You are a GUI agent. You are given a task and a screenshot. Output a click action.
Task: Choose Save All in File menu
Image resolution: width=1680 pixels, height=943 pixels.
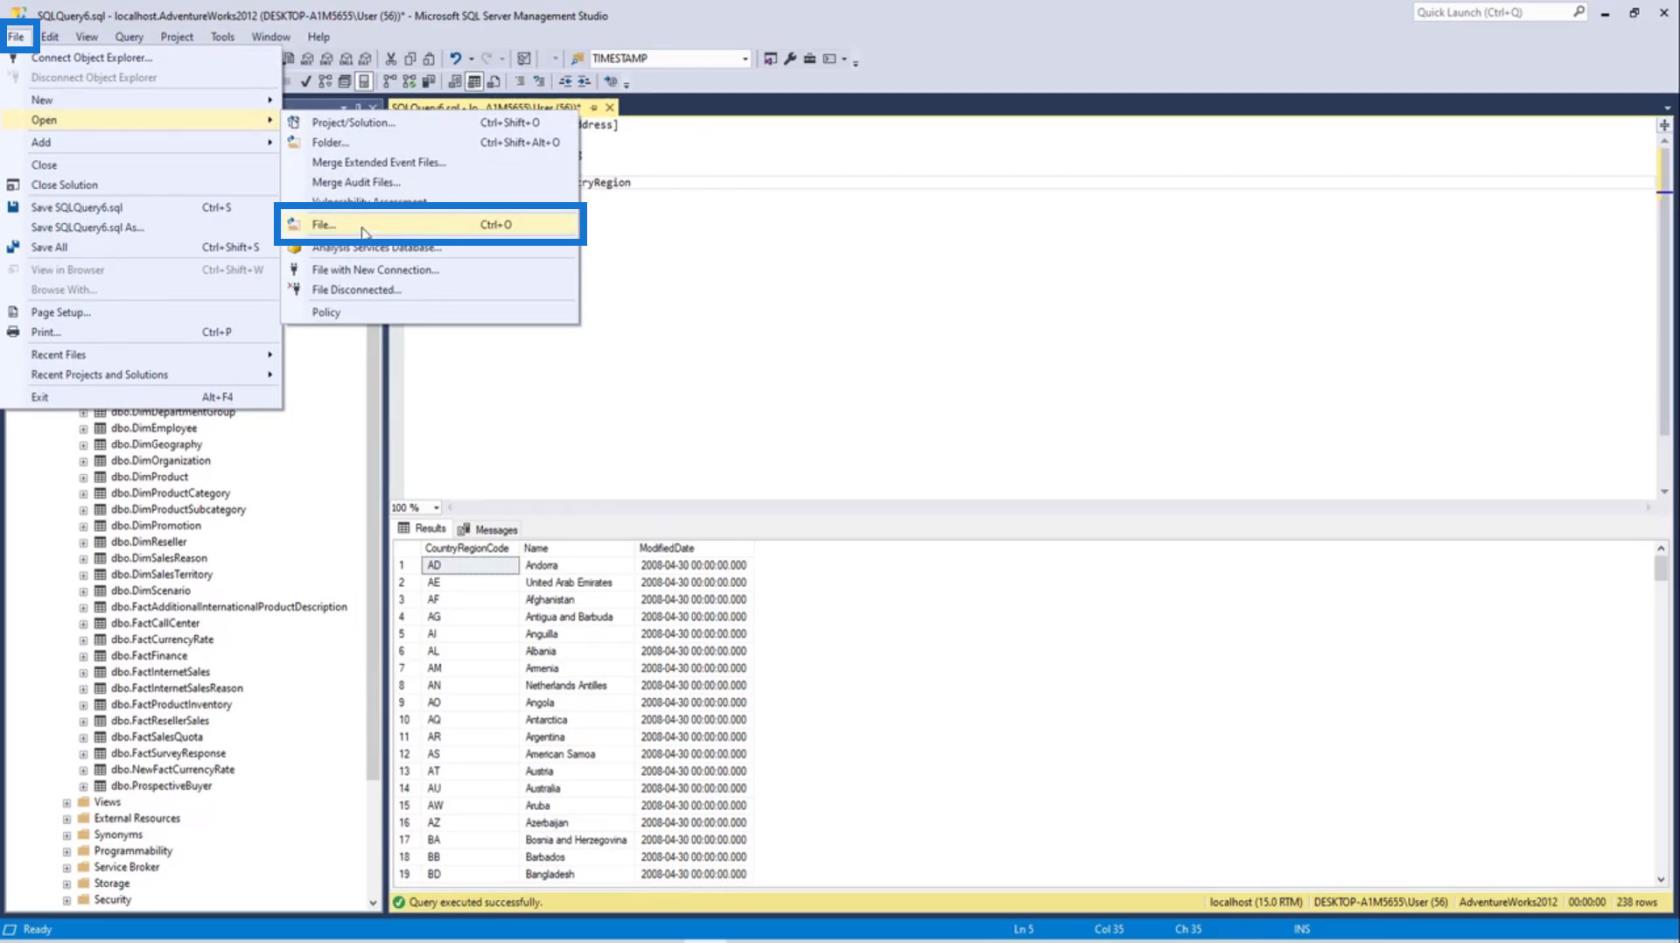tap(142, 248)
